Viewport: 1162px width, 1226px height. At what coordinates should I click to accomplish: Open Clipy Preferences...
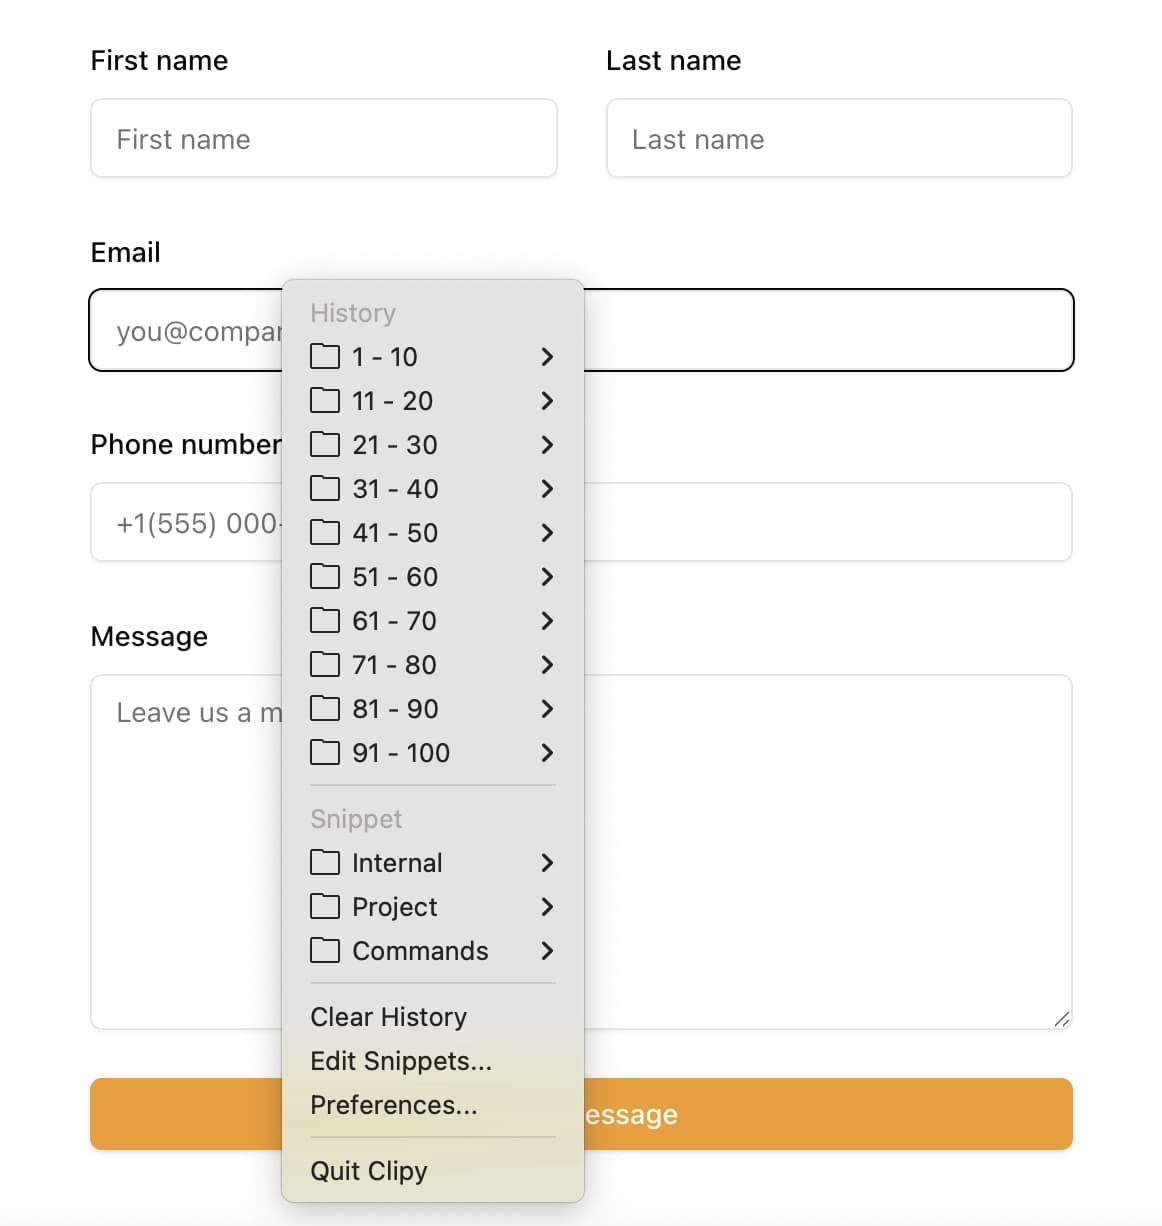coord(393,1105)
